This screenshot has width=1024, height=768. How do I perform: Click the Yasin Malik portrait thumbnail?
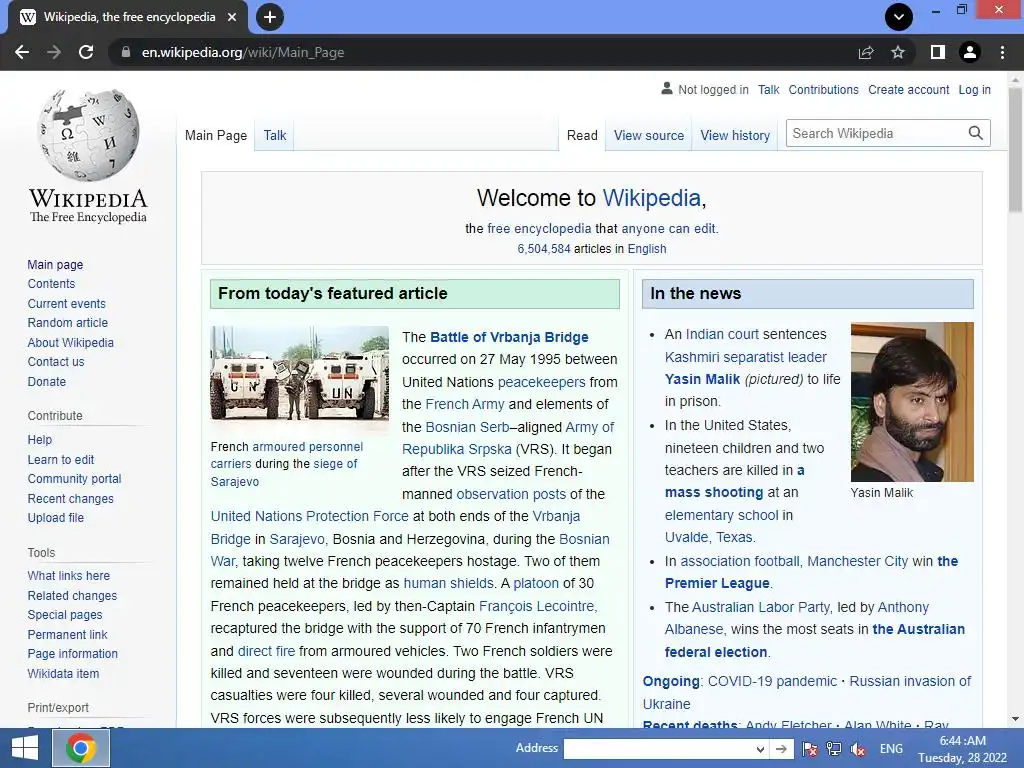pyautogui.click(x=912, y=402)
